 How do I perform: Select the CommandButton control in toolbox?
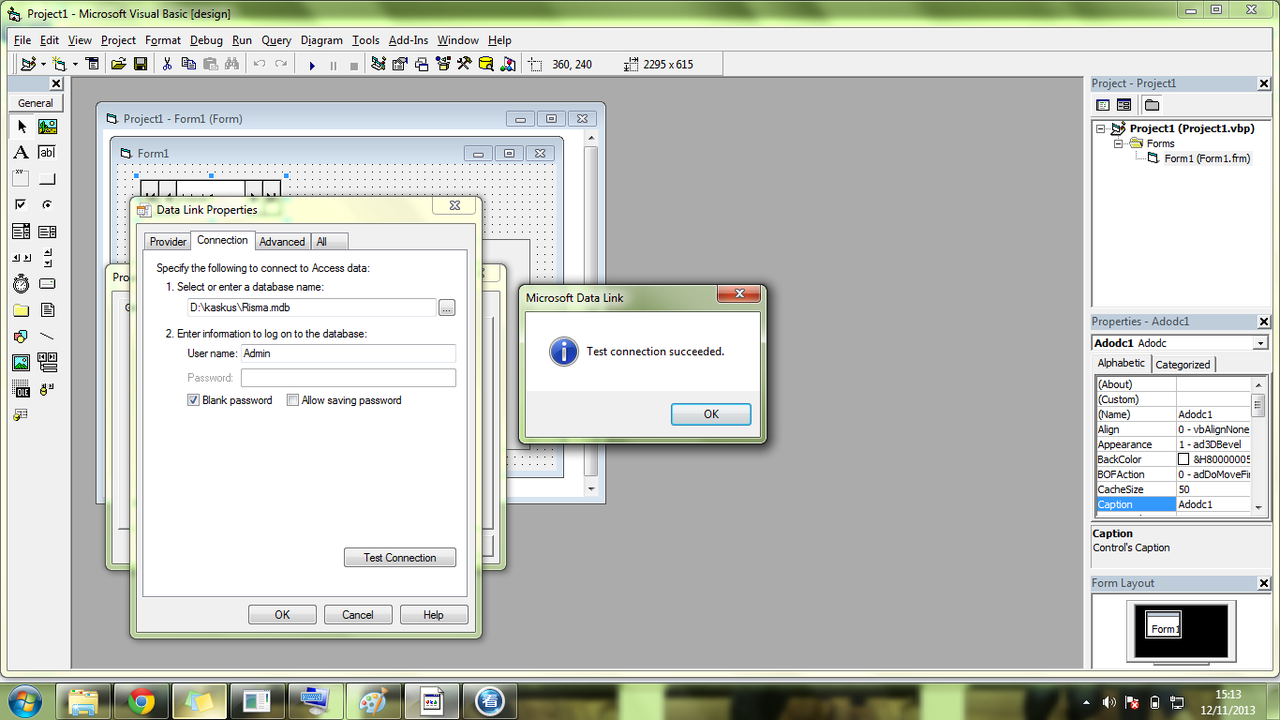click(x=47, y=179)
